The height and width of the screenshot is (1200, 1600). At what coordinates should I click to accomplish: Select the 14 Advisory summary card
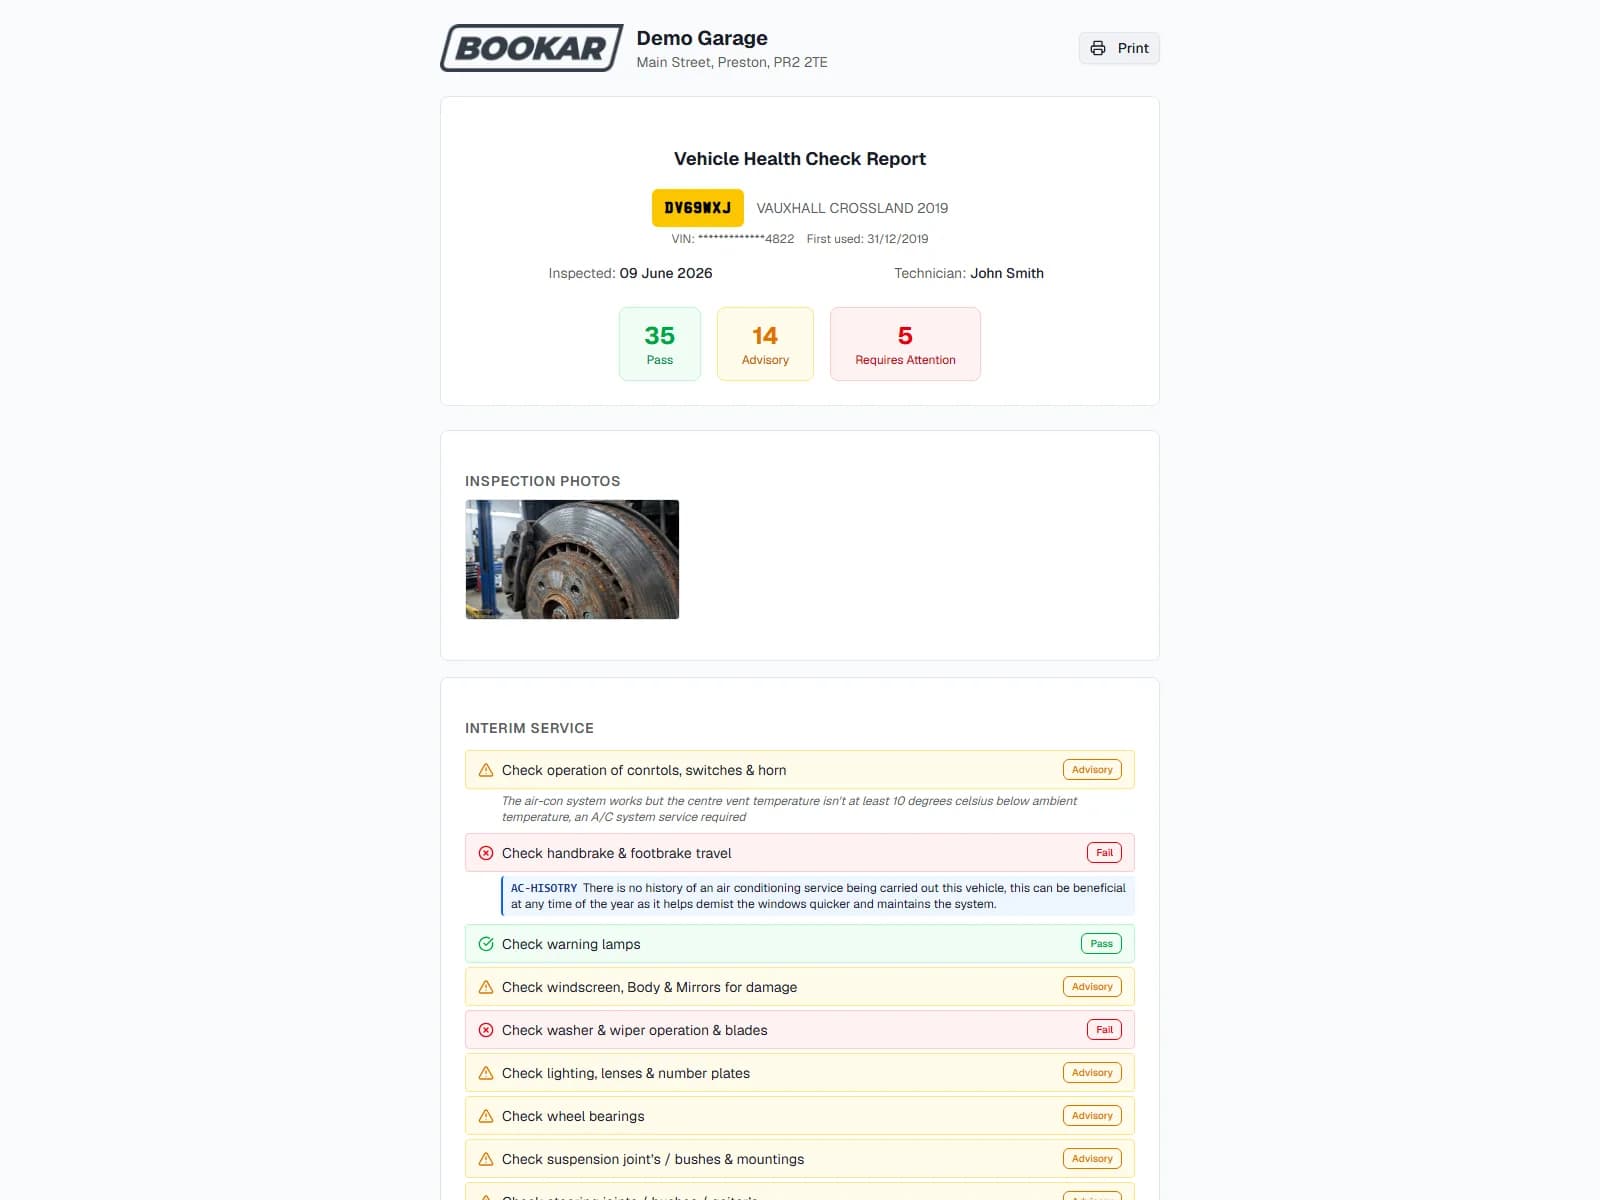[x=765, y=344]
